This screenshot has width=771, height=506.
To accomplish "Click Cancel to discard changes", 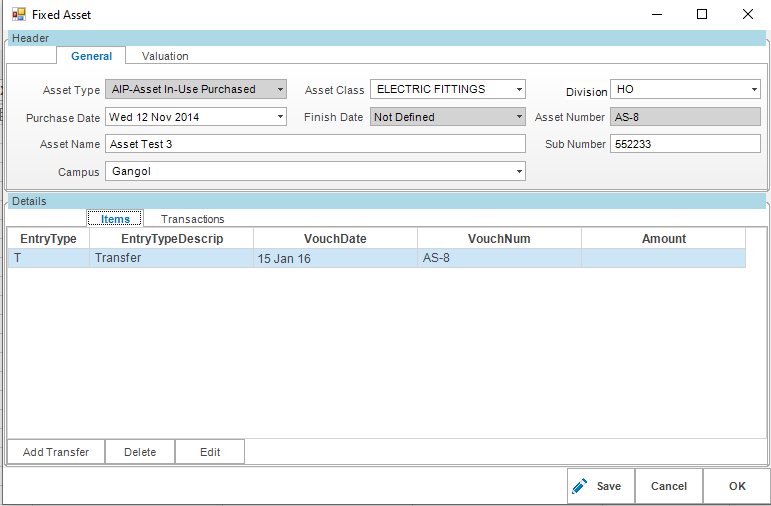I will (669, 486).
